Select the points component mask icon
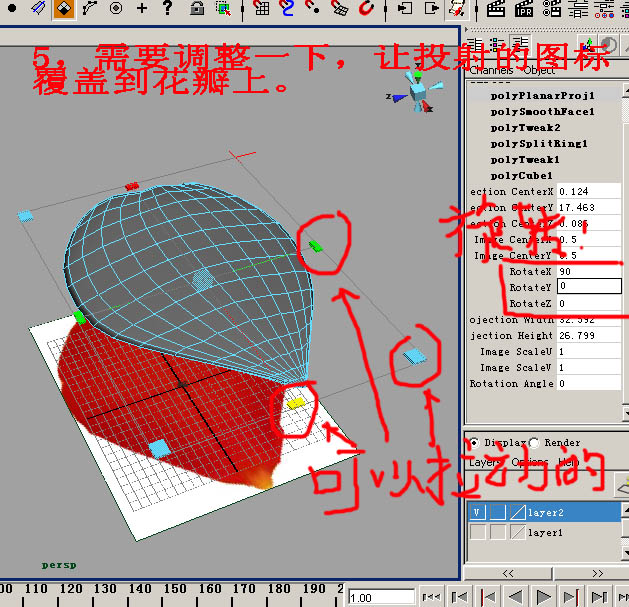Viewport: 629px width, 607px height. click(x=12, y=8)
